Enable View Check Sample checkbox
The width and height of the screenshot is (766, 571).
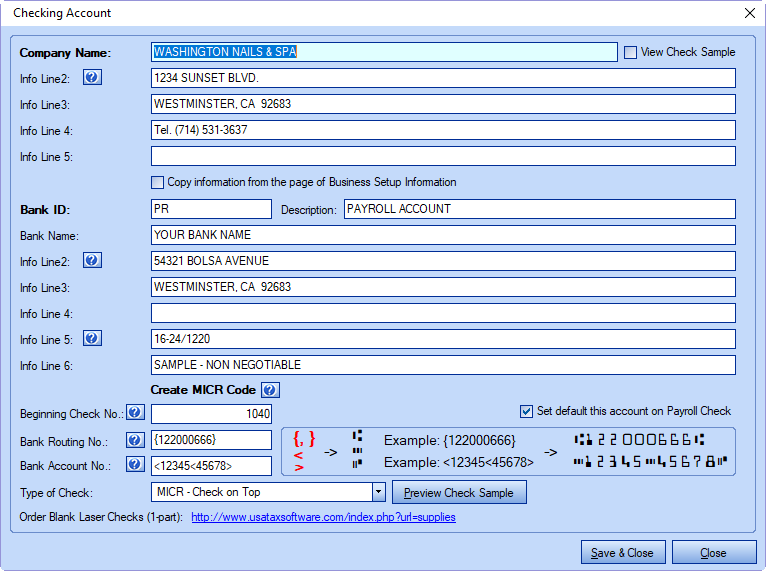(630, 52)
